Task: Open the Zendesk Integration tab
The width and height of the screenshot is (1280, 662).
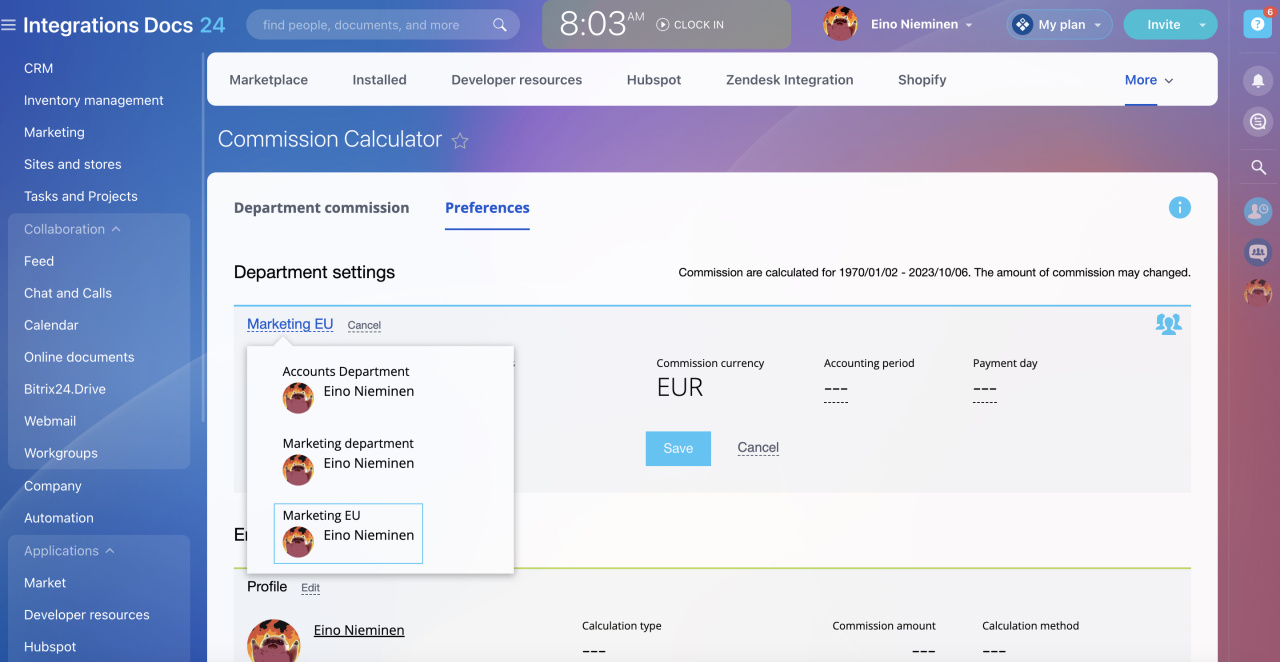Action: pos(789,80)
